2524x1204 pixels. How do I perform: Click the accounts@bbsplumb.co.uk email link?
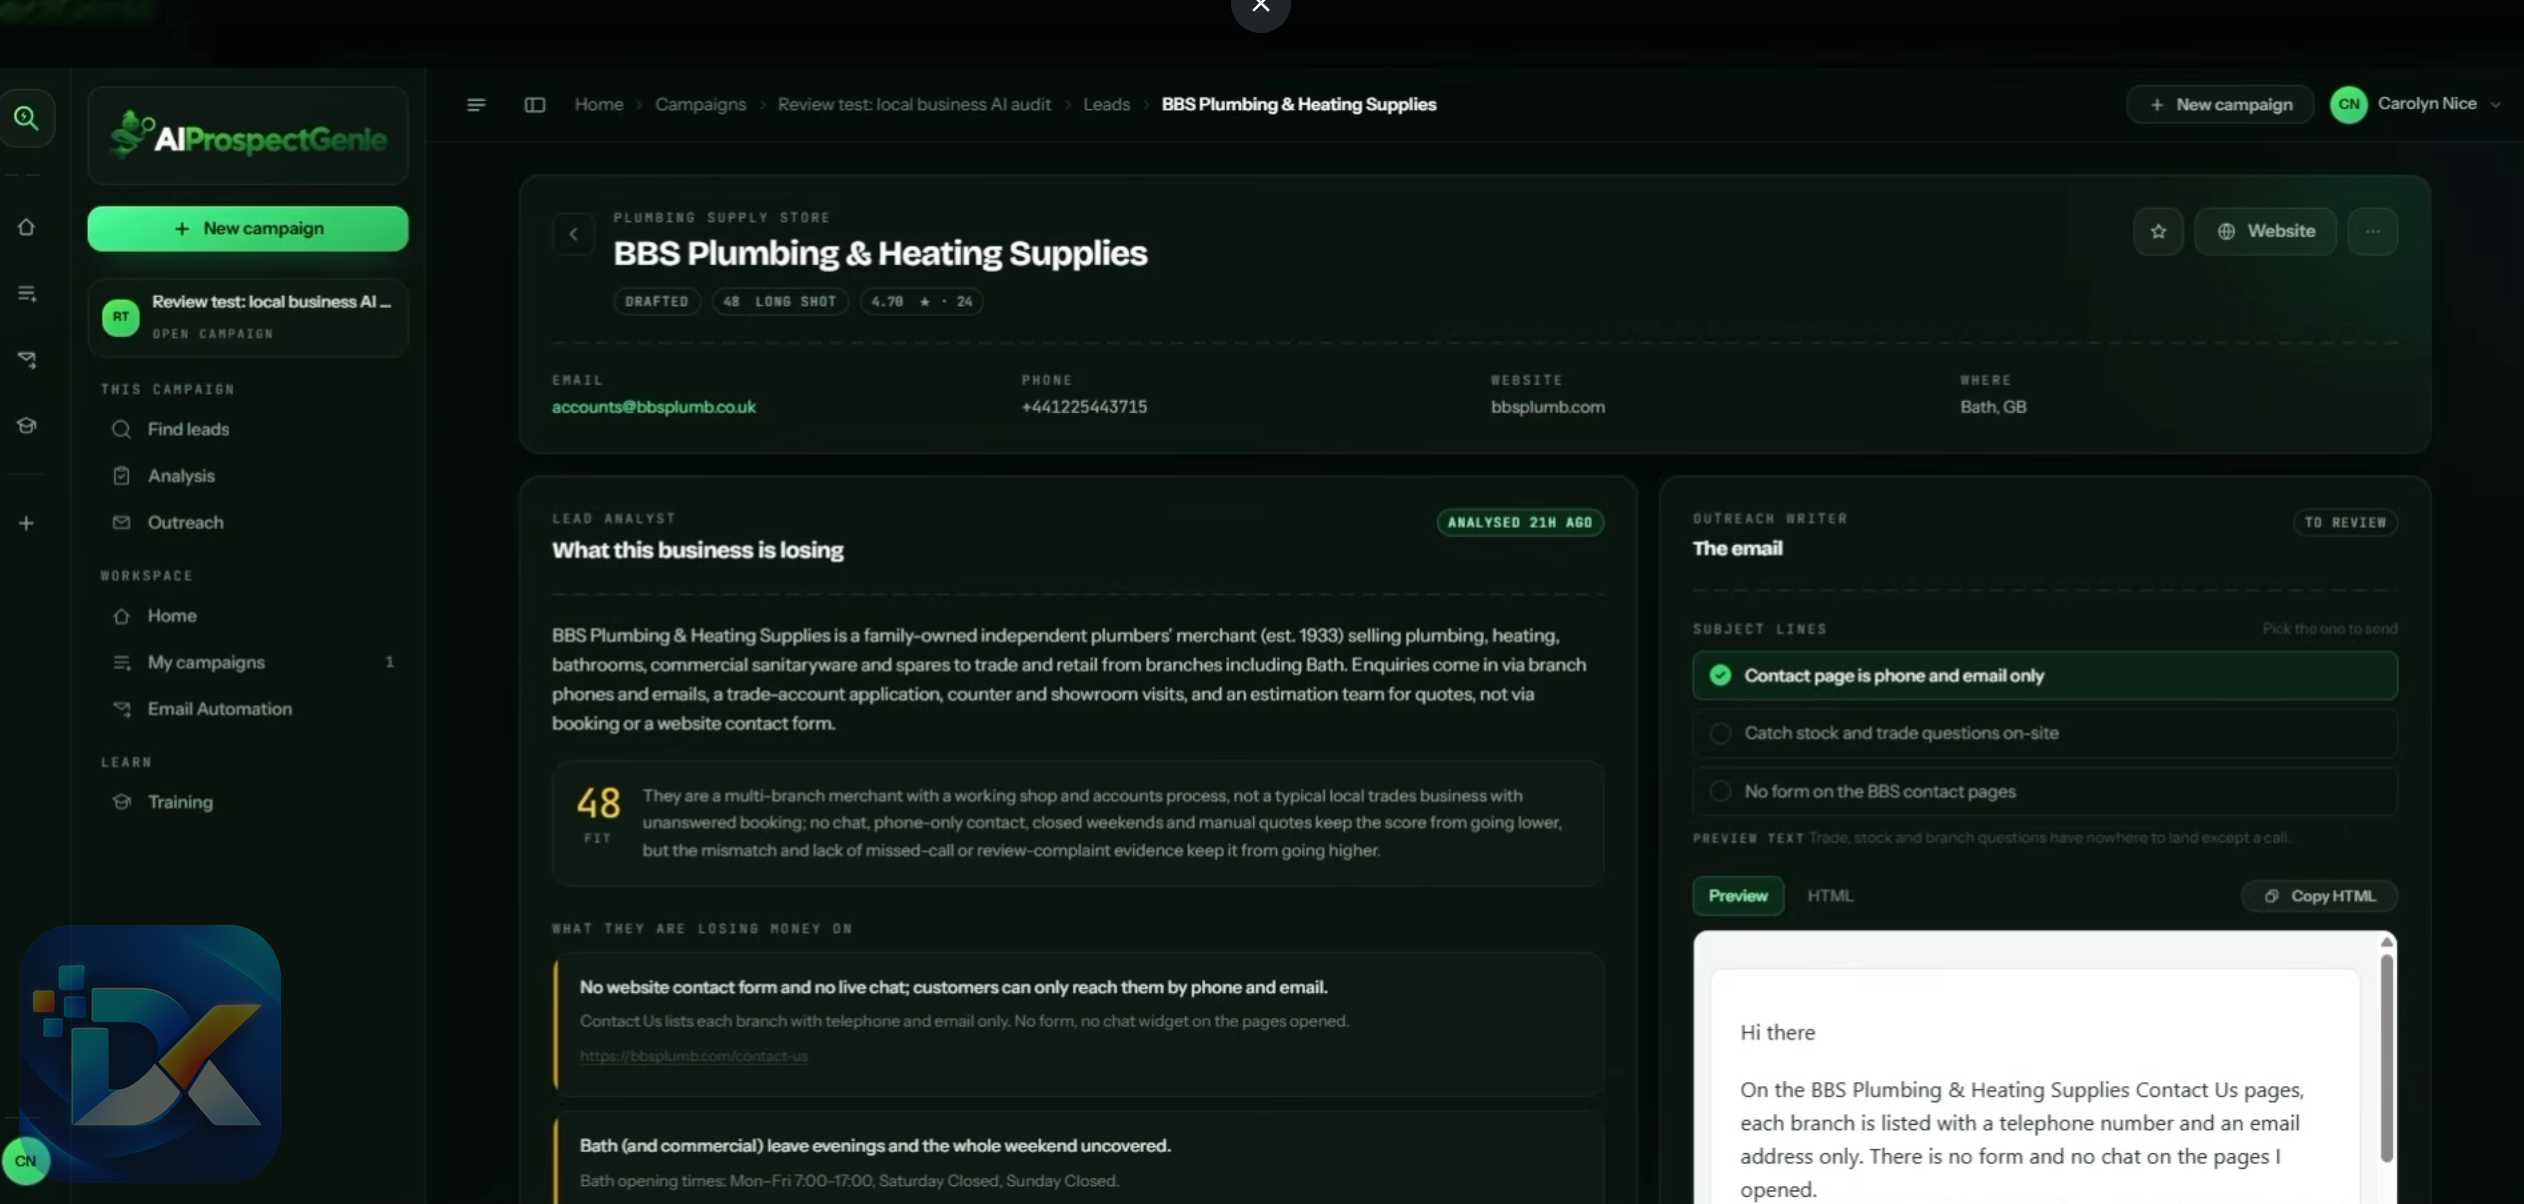point(653,407)
